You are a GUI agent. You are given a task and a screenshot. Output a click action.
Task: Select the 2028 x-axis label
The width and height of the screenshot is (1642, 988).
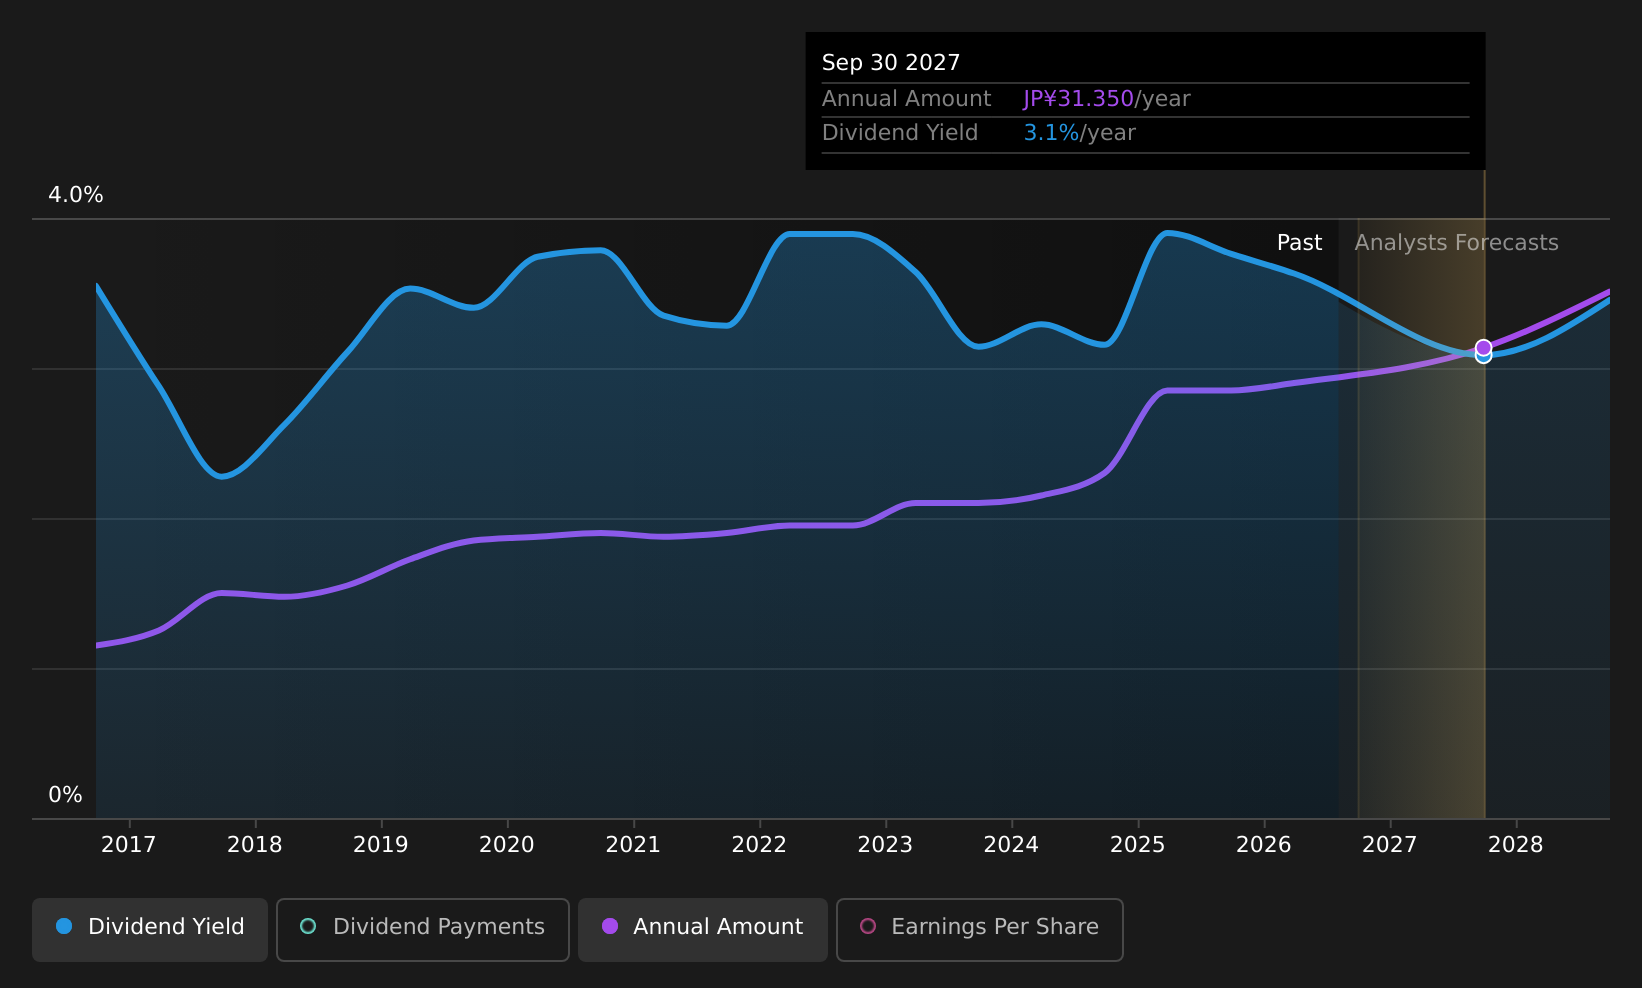point(1516,845)
